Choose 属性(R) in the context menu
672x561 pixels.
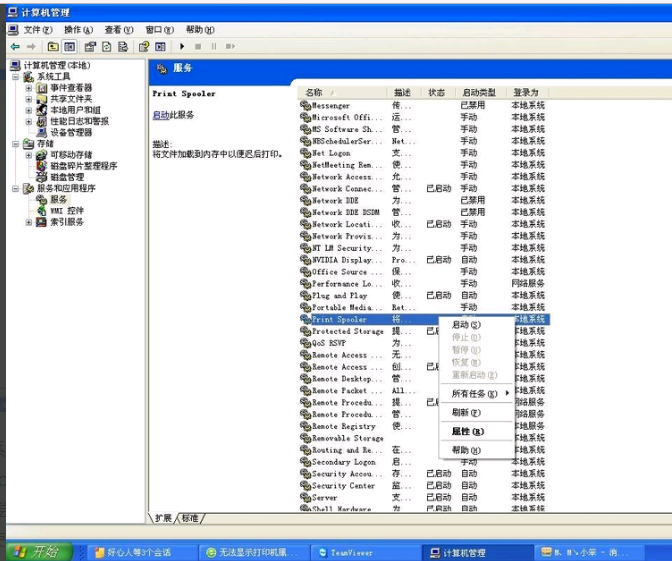click(x=477, y=431)
